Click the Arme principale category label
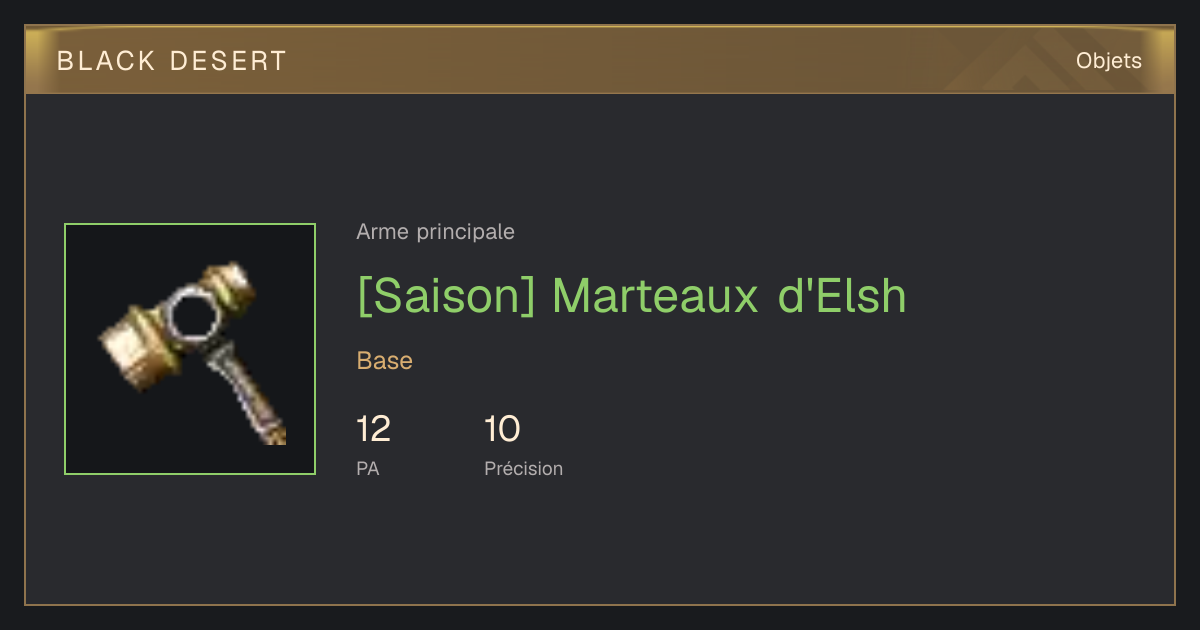1200x630 pixels. 436,232
